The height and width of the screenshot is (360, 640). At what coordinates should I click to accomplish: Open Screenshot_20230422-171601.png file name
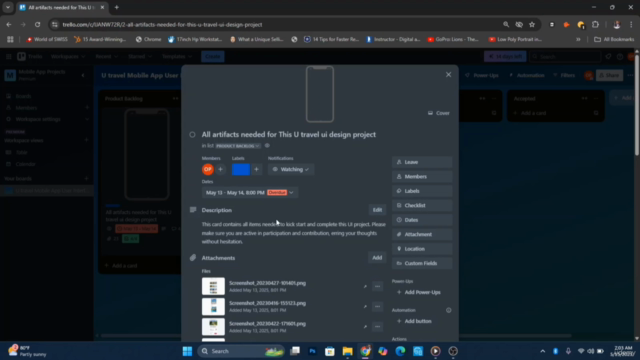click(x=267, y=324)
